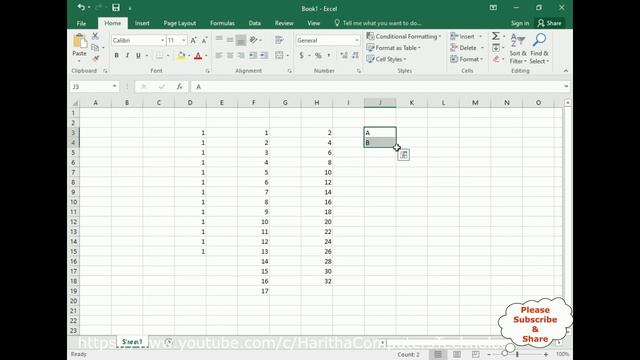Open the Auto Fill Options smart tag
This screenshot has height=360, width=640.
404,155
